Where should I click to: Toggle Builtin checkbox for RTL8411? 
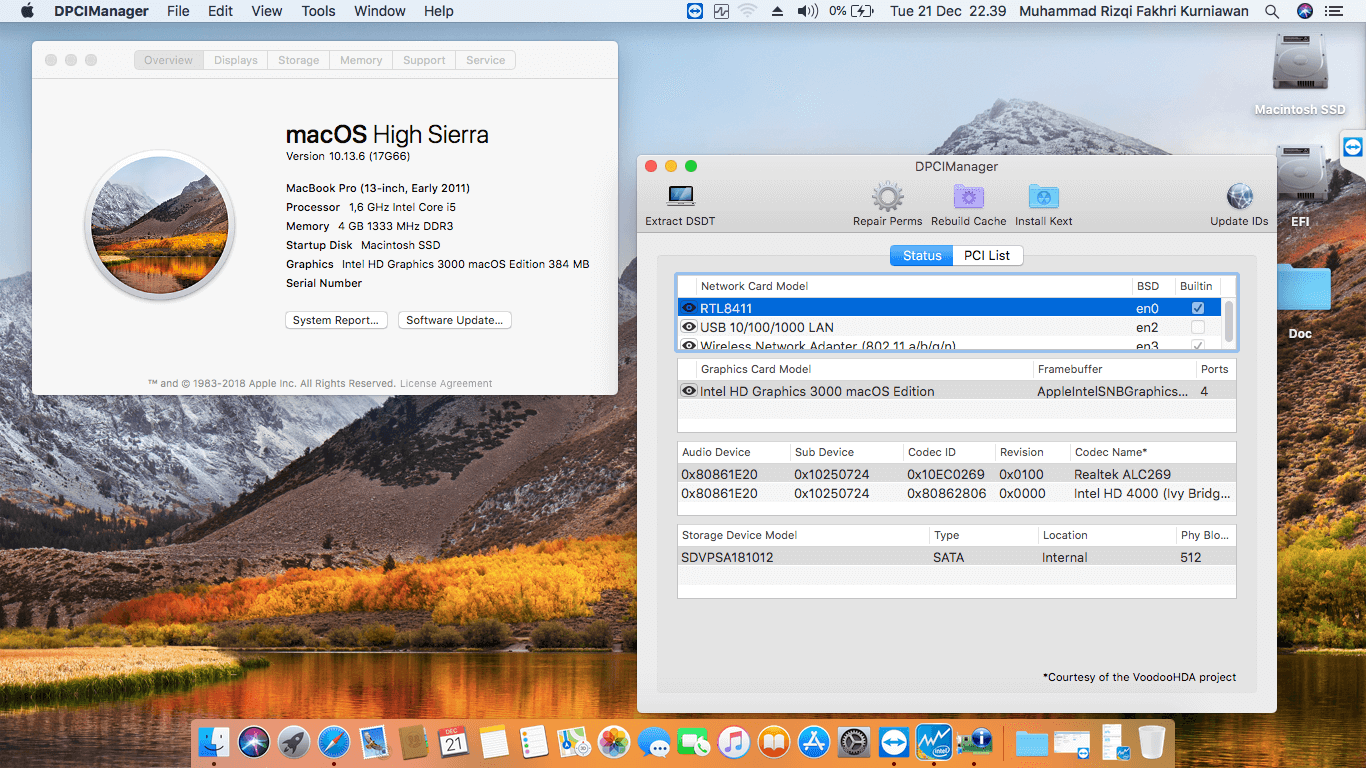click(1198, 308)
